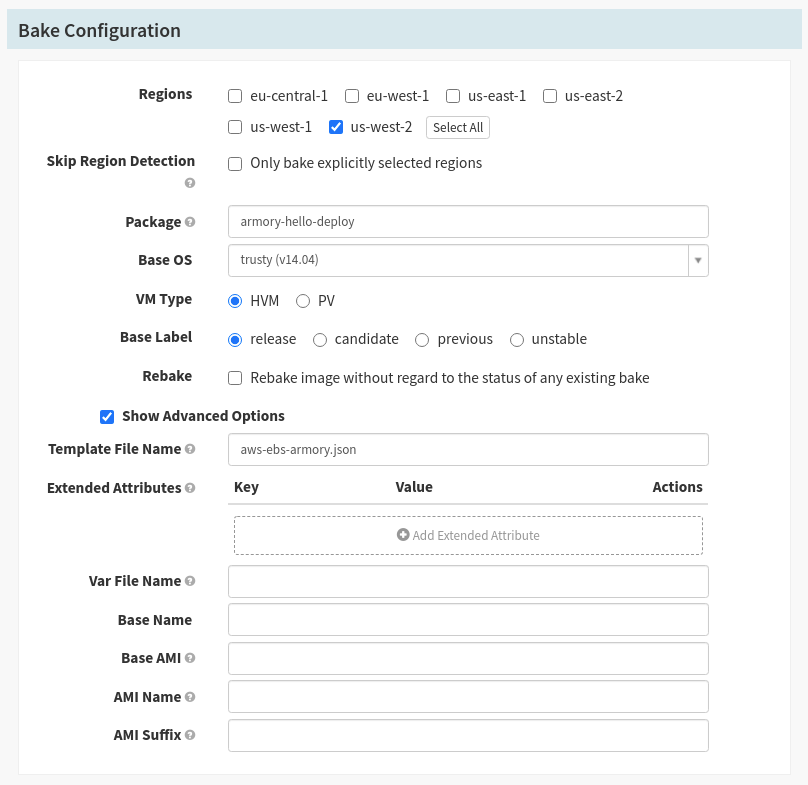Click help icon beside Var File Name
This screenshot has height=785, width=808.
[x=190, y=581]
